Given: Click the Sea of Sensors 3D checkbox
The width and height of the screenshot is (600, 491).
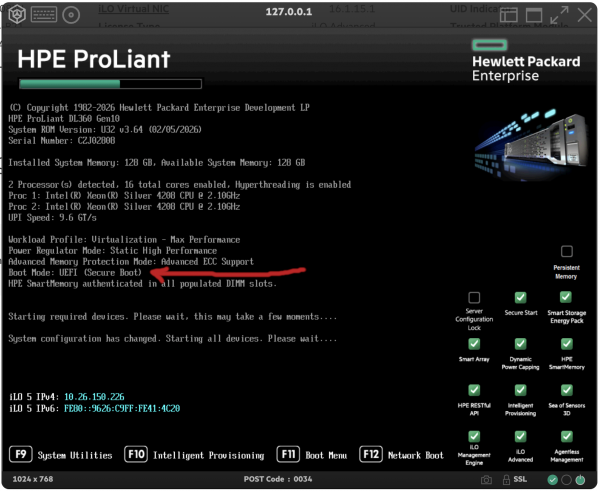Looking at the screenshot, I should (567, 390).
